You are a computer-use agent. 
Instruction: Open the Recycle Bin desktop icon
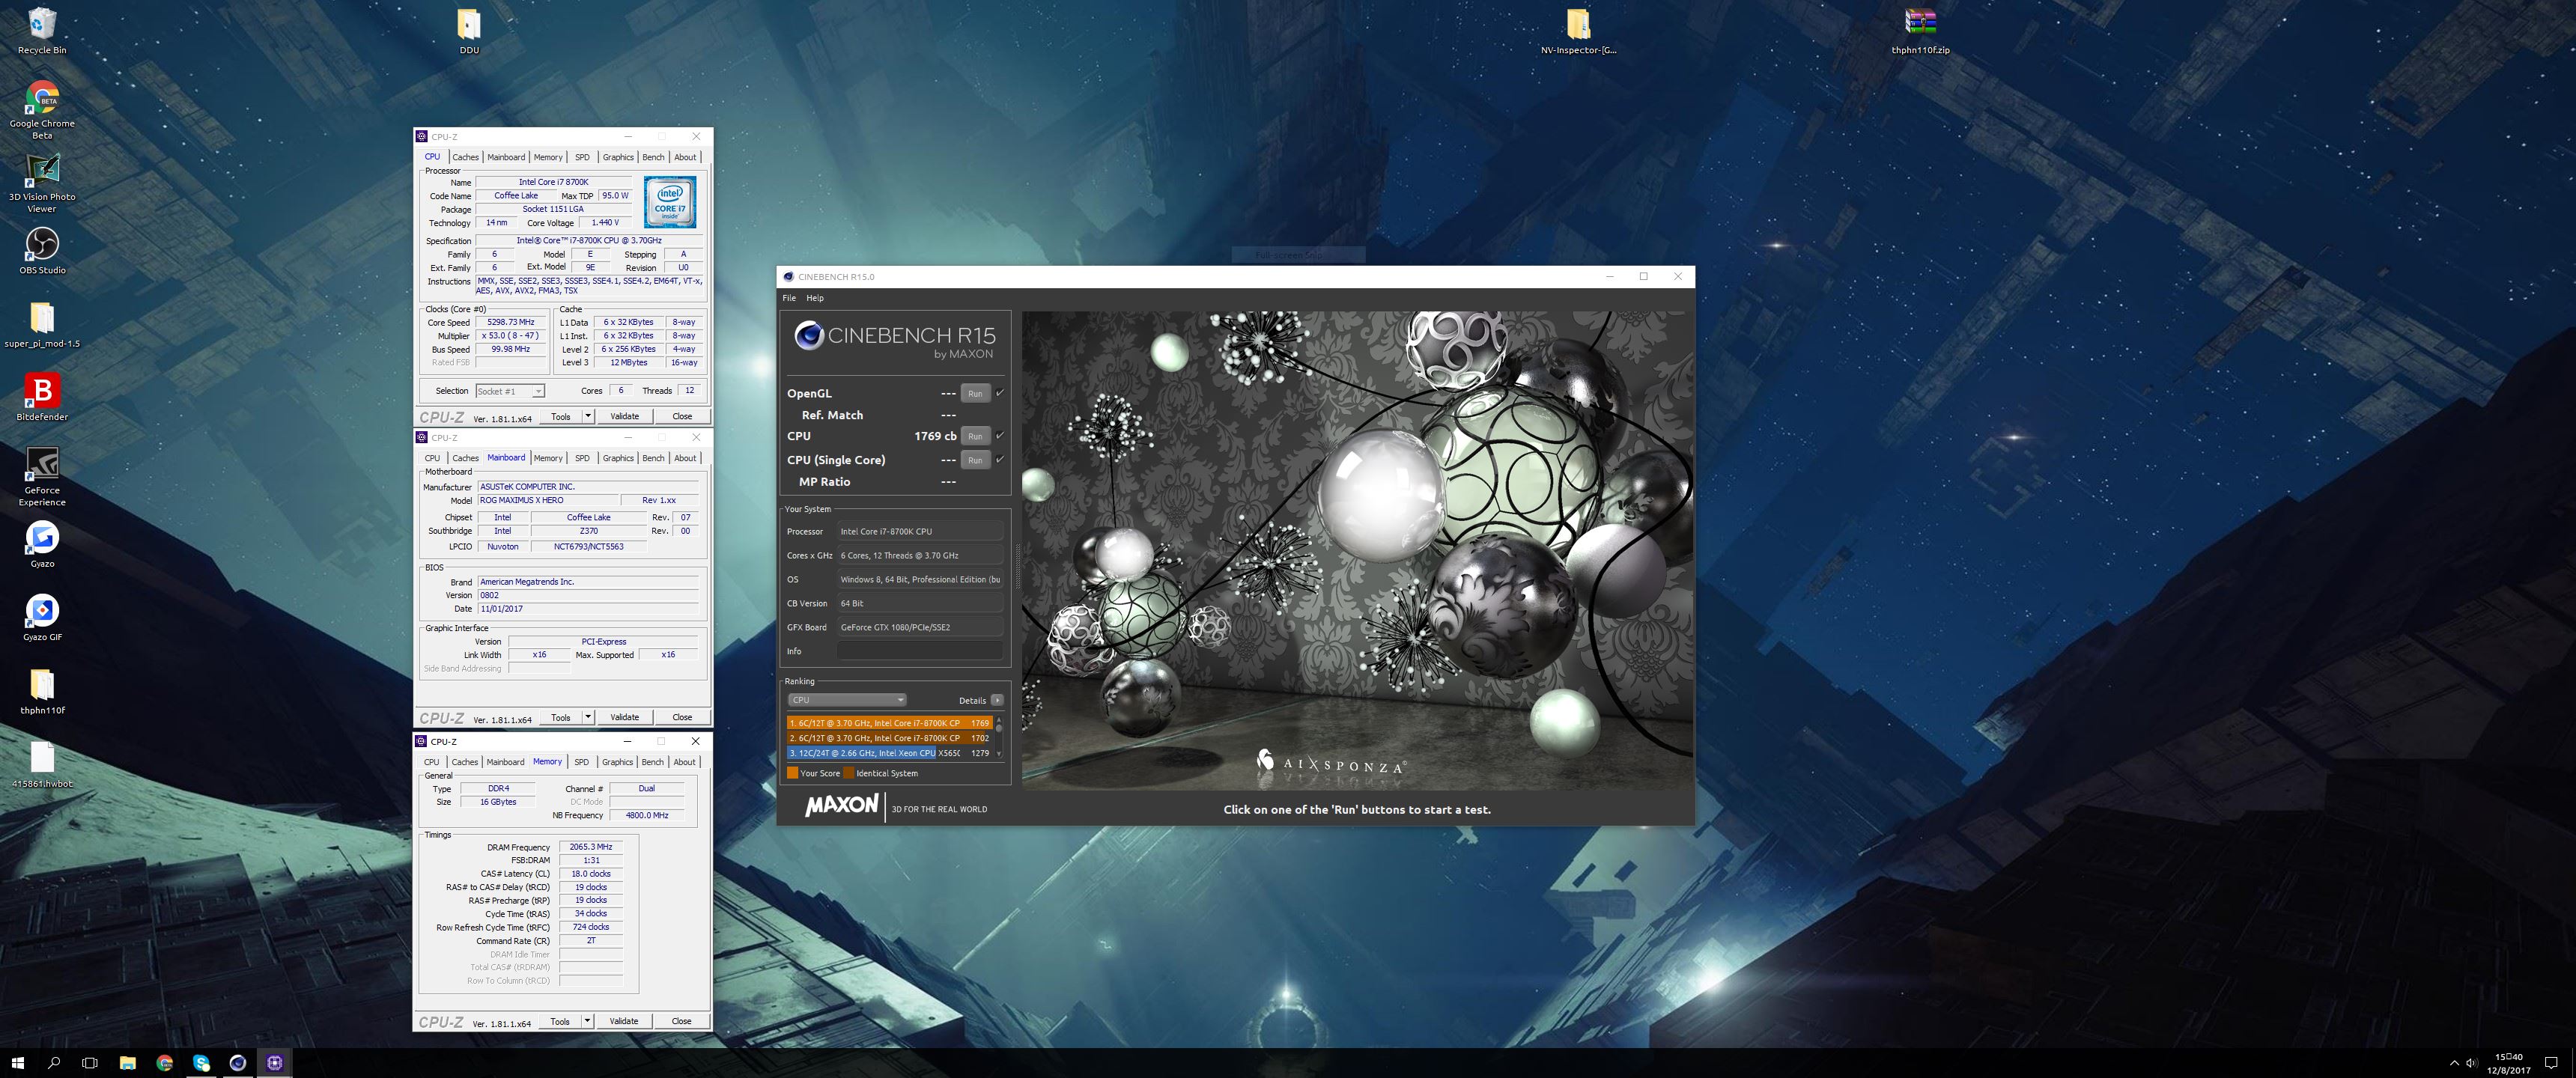point(42,30)
